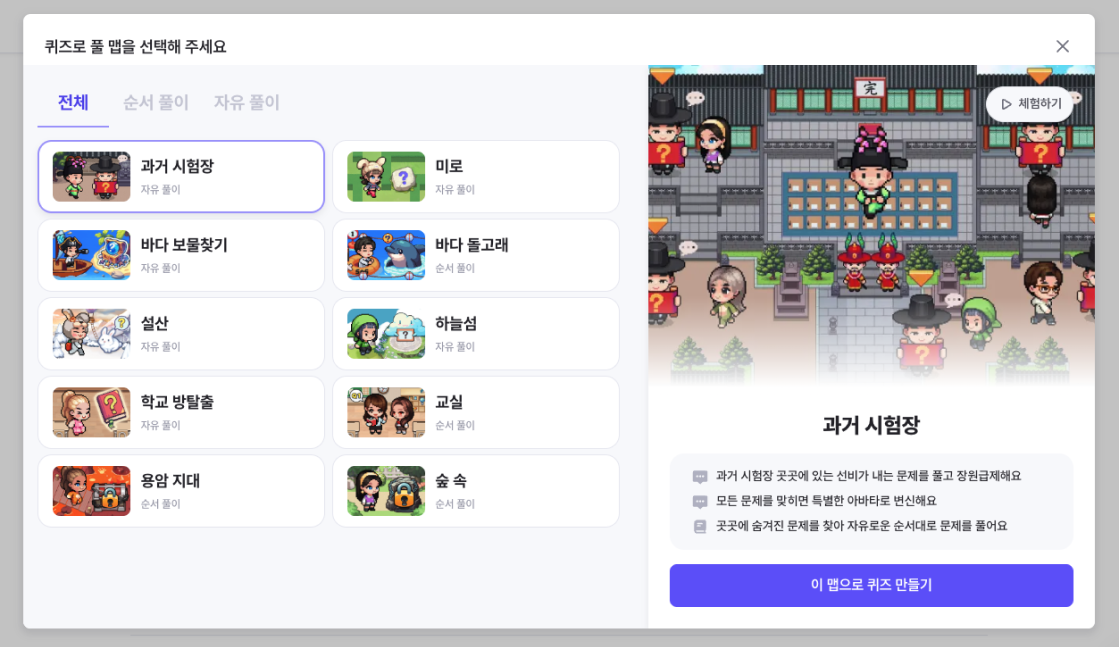Select the 하늘섬 map icon
The height and width of the screenshot is (647, 1119).
pos(386,333)
